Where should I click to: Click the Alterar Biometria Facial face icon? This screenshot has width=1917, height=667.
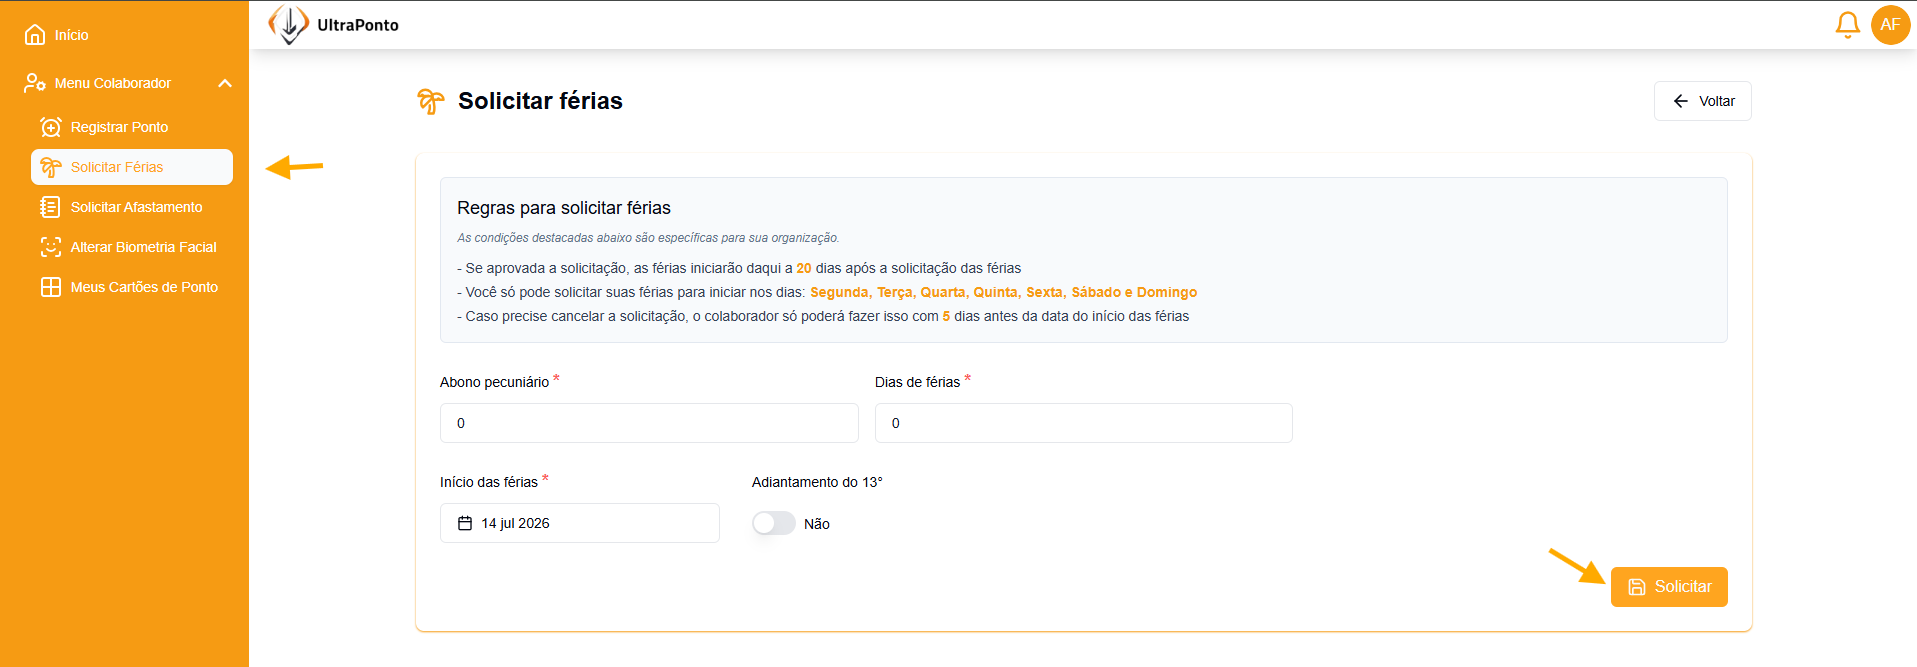click(x=51, y=247)
